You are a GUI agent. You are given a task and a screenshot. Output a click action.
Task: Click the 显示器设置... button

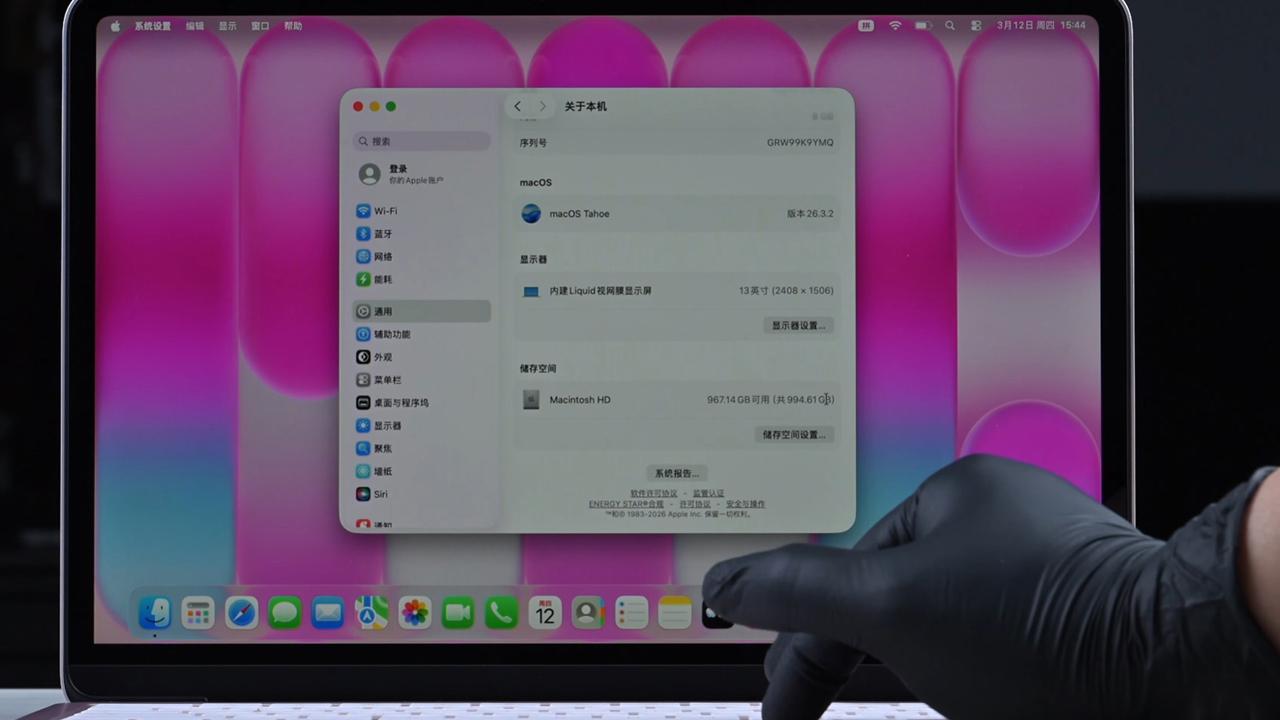(798, 325)
